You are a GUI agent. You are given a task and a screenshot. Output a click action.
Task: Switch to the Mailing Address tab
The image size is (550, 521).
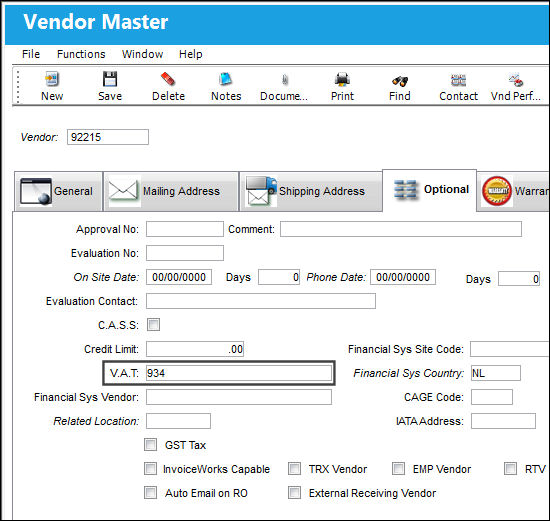[171, 191]
